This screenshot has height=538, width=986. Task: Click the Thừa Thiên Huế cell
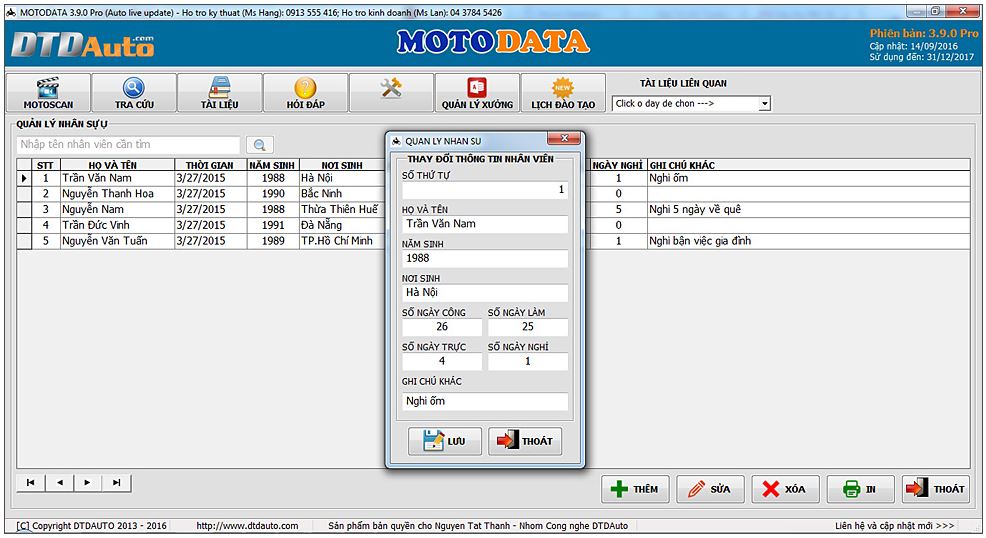(x=342, y=210)
